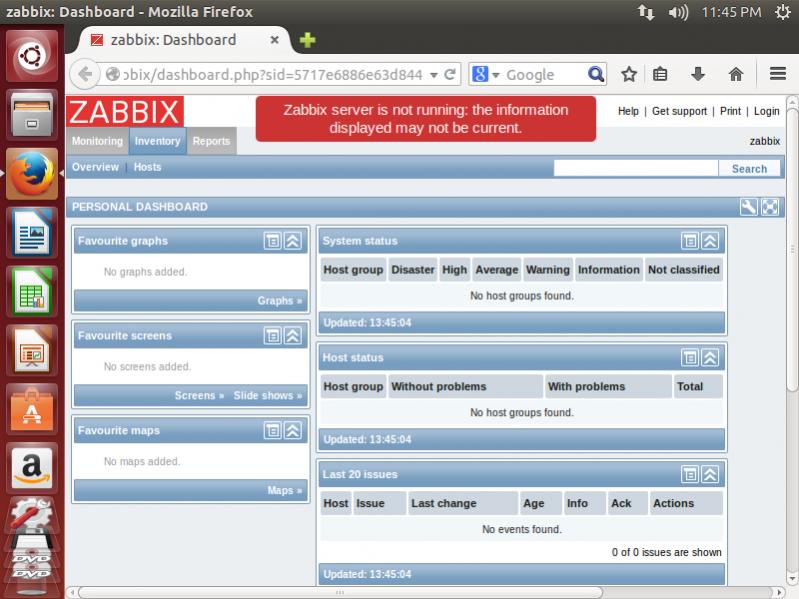Open Favourite screens widget menu icon
This screenshot has width=799, height=599.
(x=273, y=336)
